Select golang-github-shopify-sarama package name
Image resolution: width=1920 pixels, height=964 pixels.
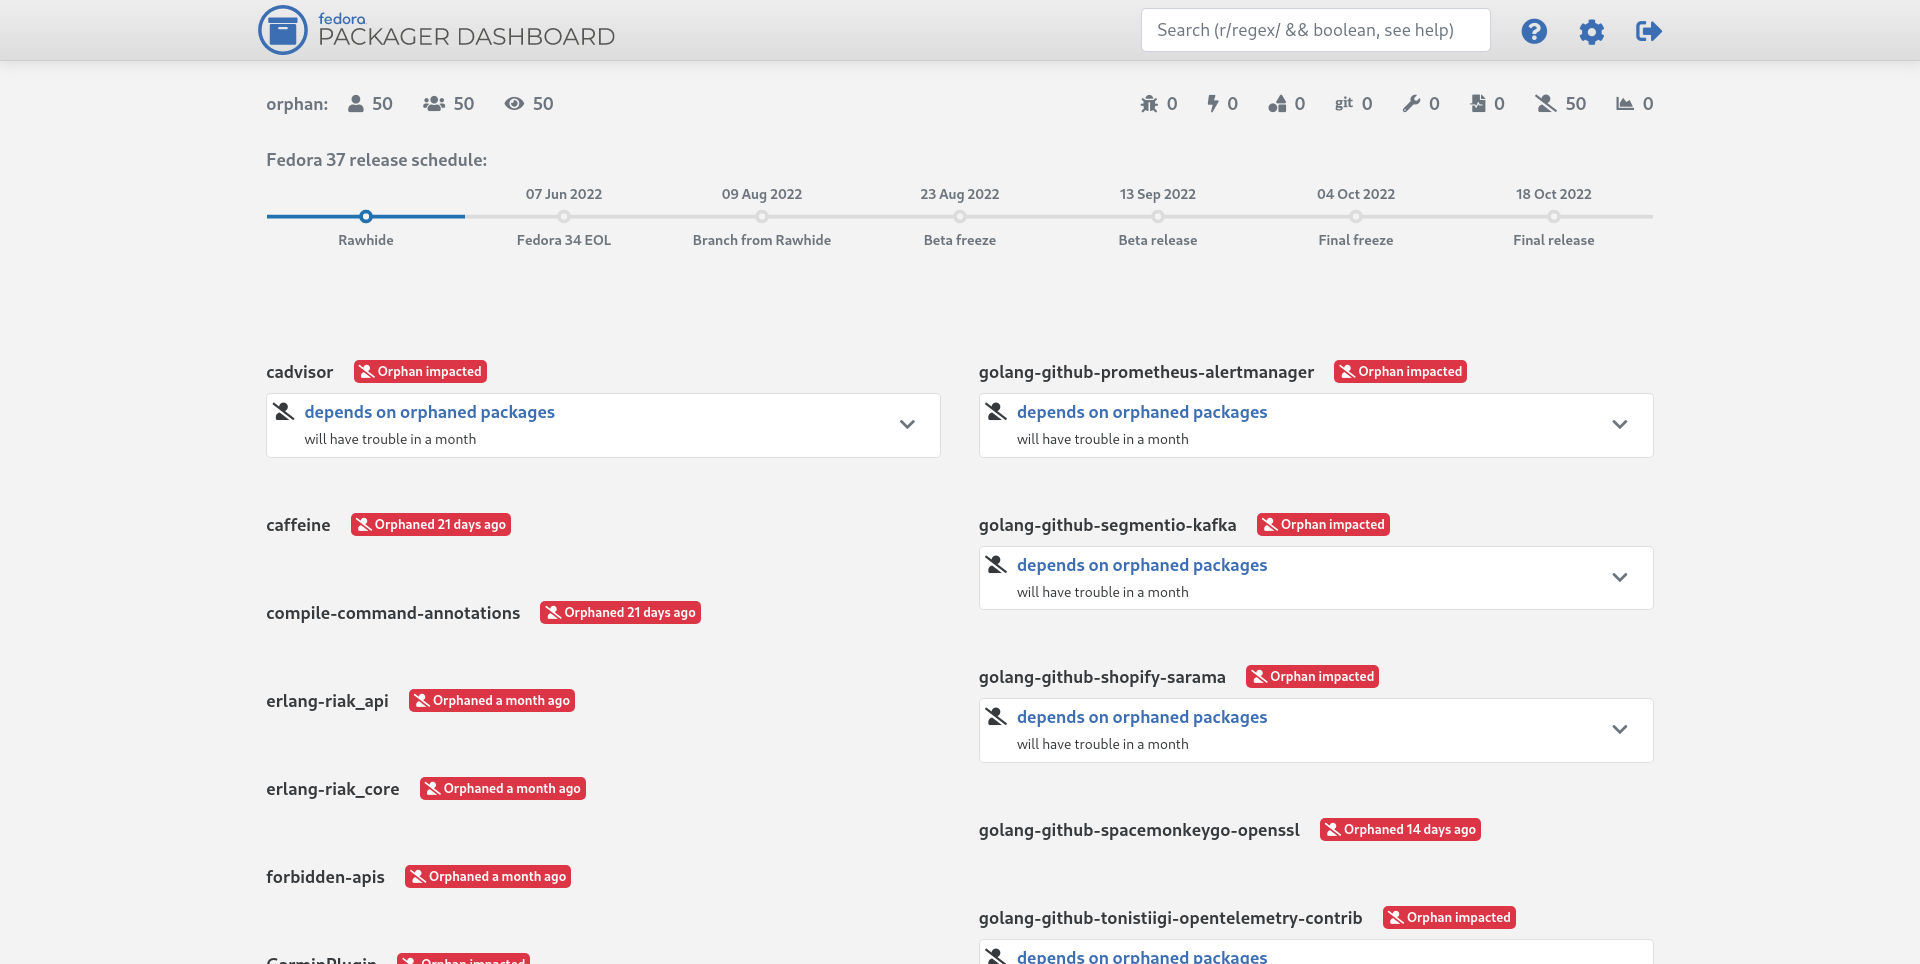click(x=1102, y=677)
